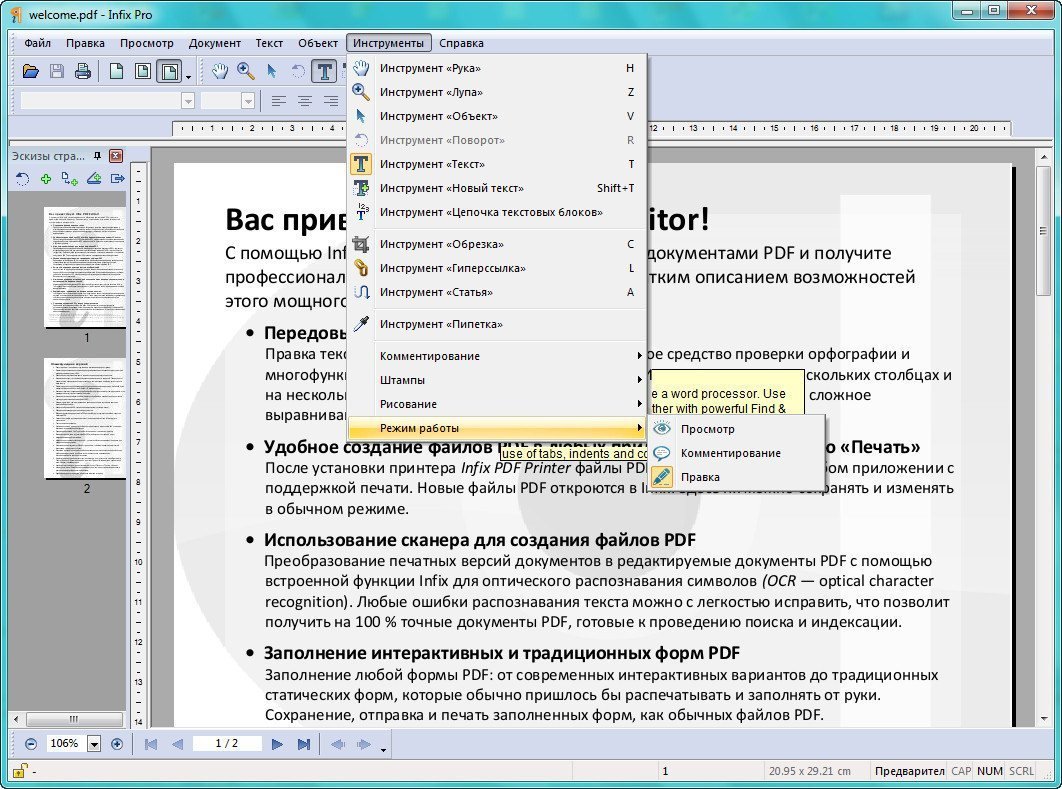Choose Инструмент «Обрезка» menu entry
The image size is (1062, 789).
click(x=497, y=244)
